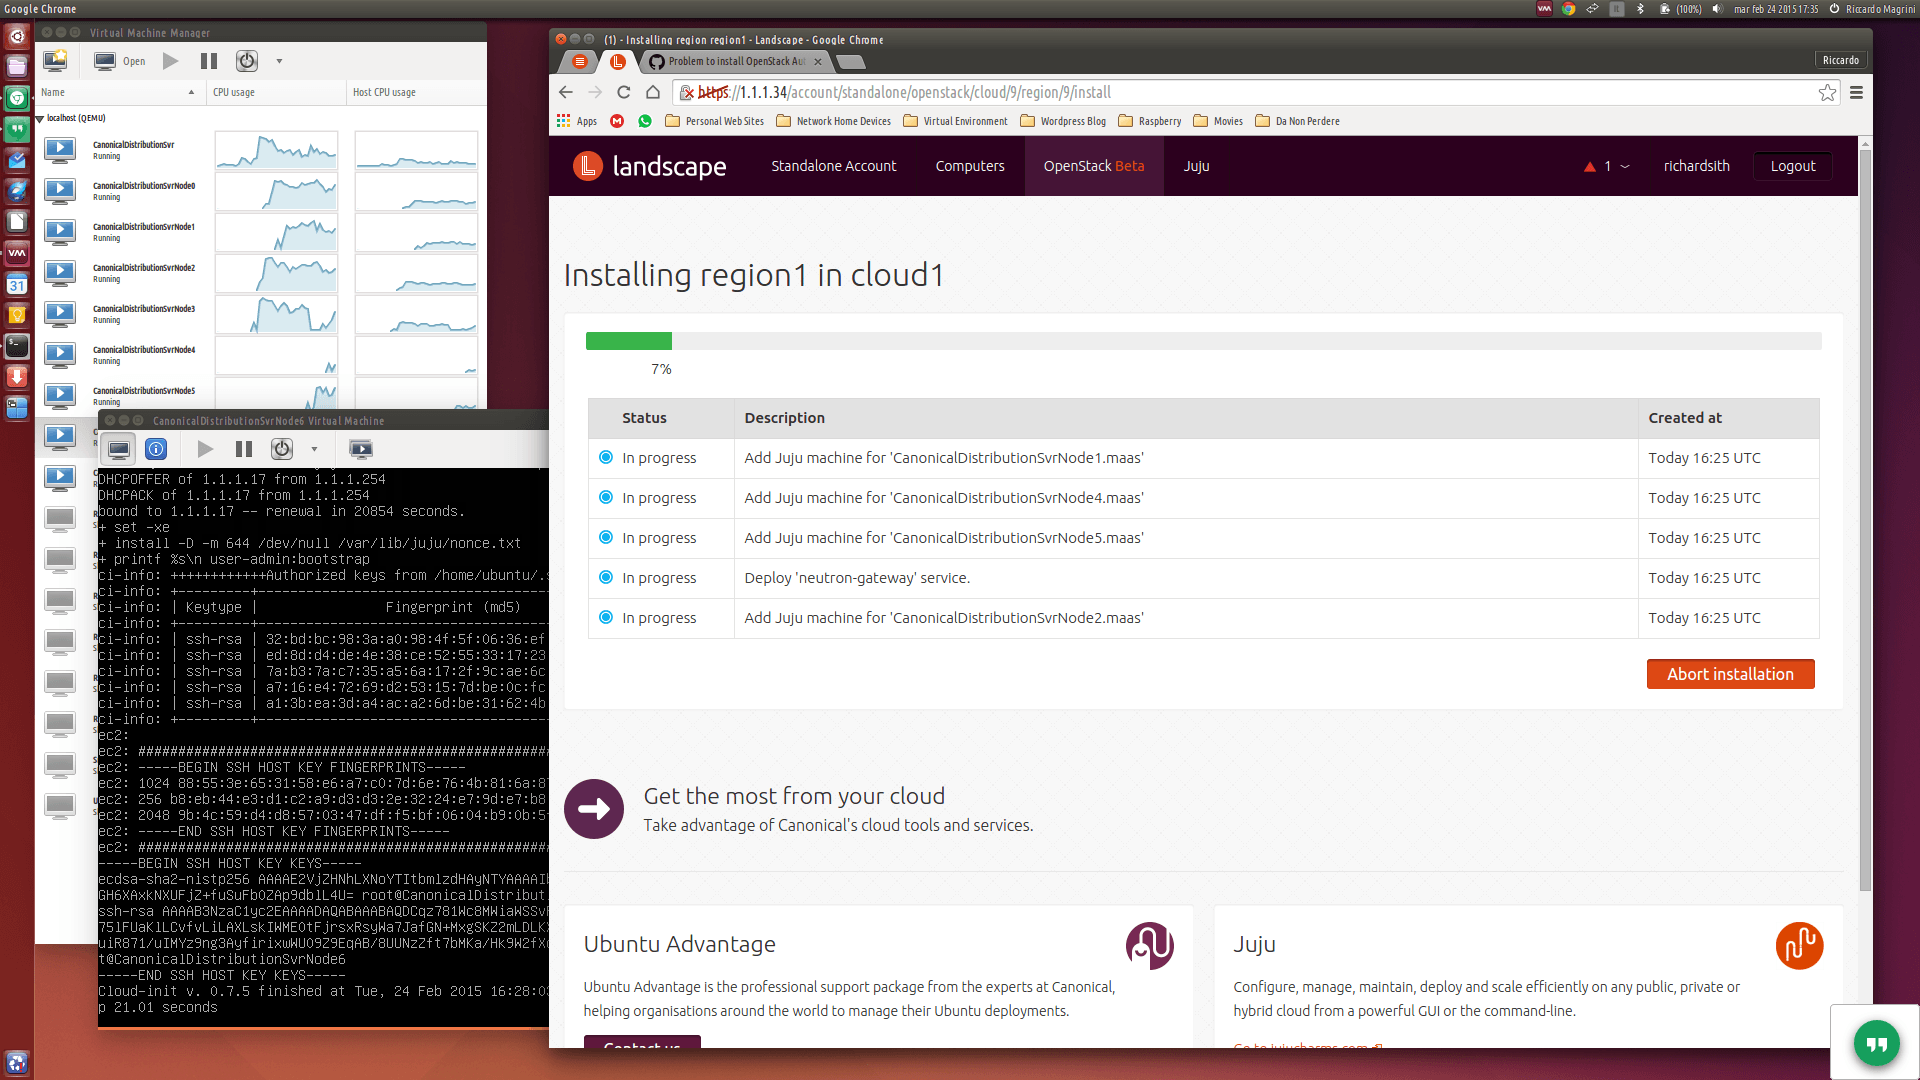Close the GitHub 'Problem to install OpenStack' tab
The height and width of the screenshot is (1080, 1920).
(x=818, y=61)
